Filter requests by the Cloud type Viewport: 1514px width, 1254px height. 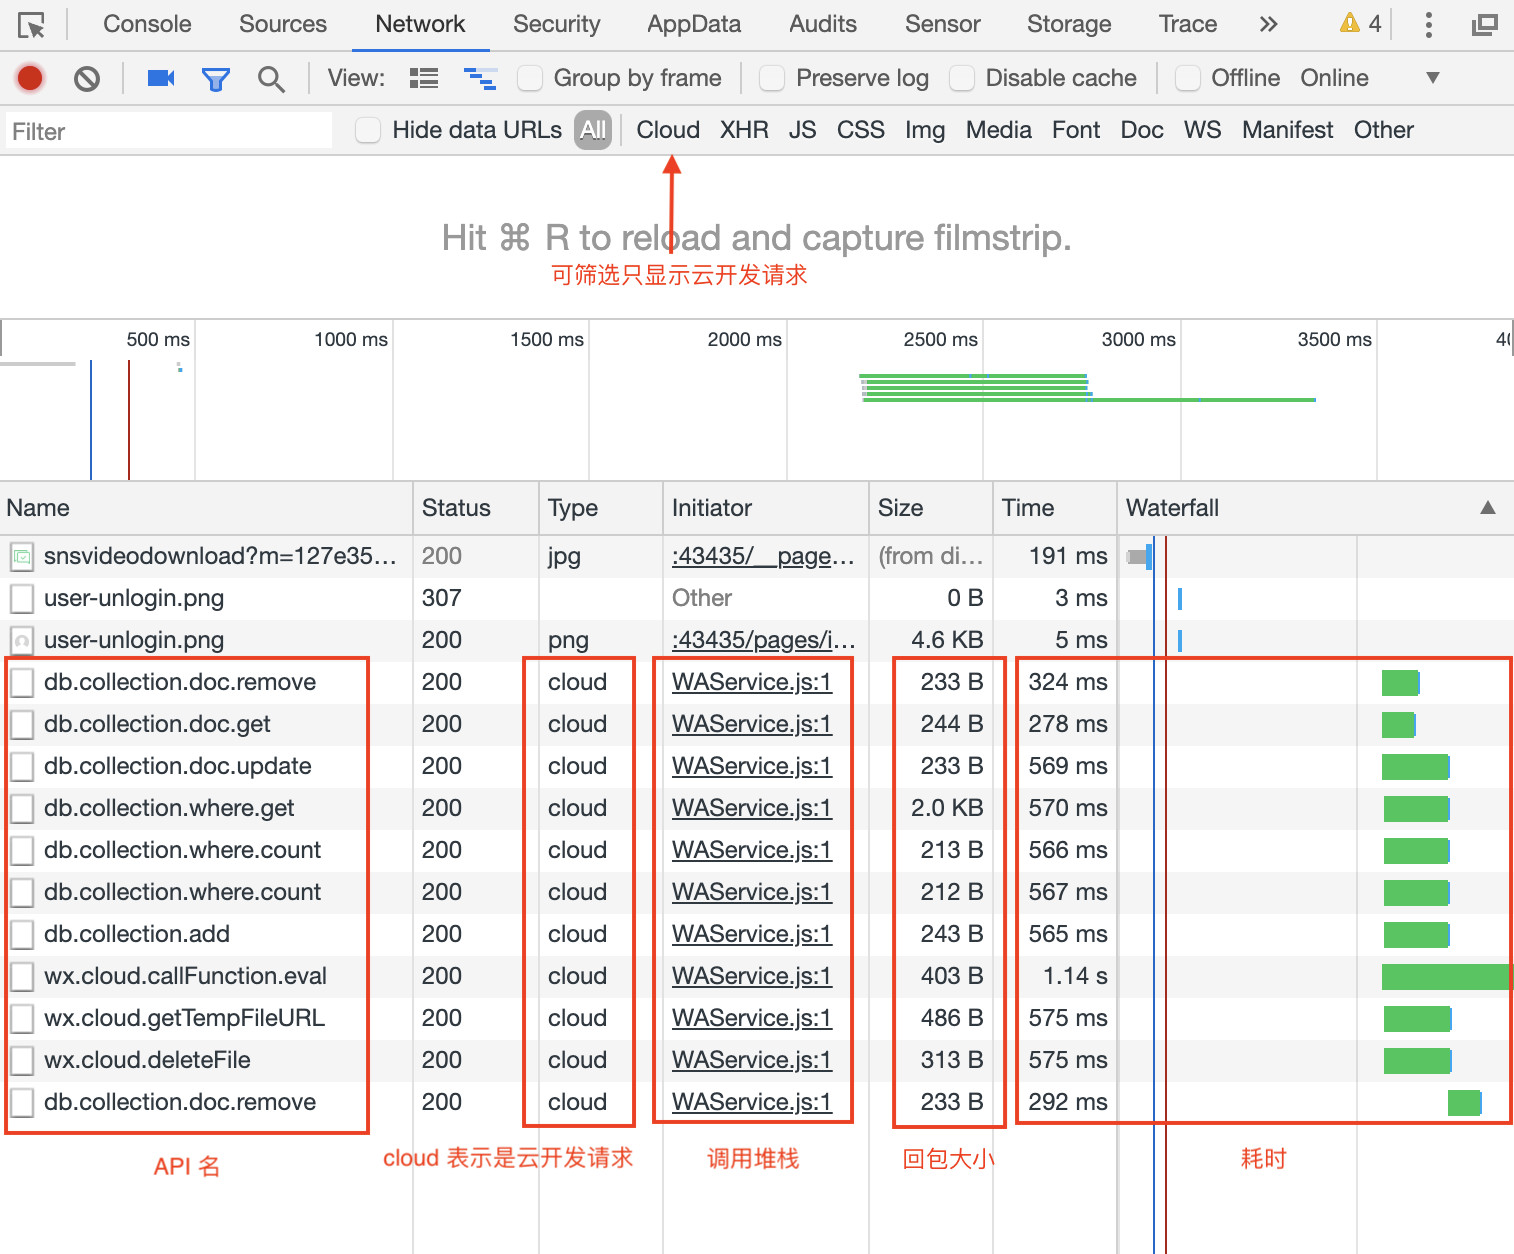(668, 130)
